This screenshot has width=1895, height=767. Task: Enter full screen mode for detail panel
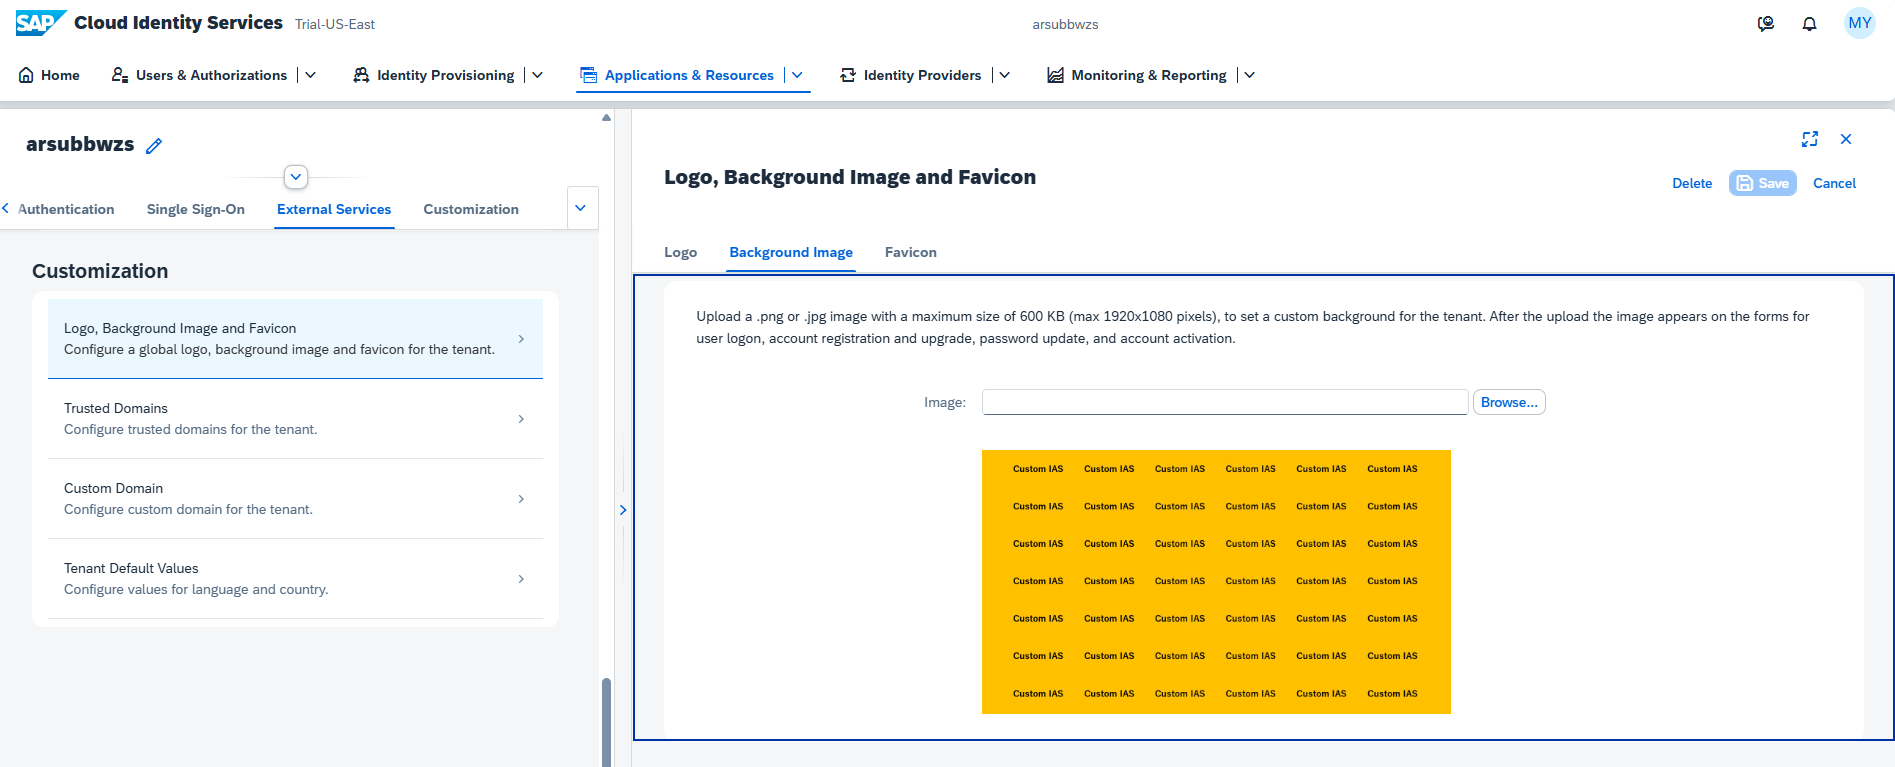(1810, 139)
